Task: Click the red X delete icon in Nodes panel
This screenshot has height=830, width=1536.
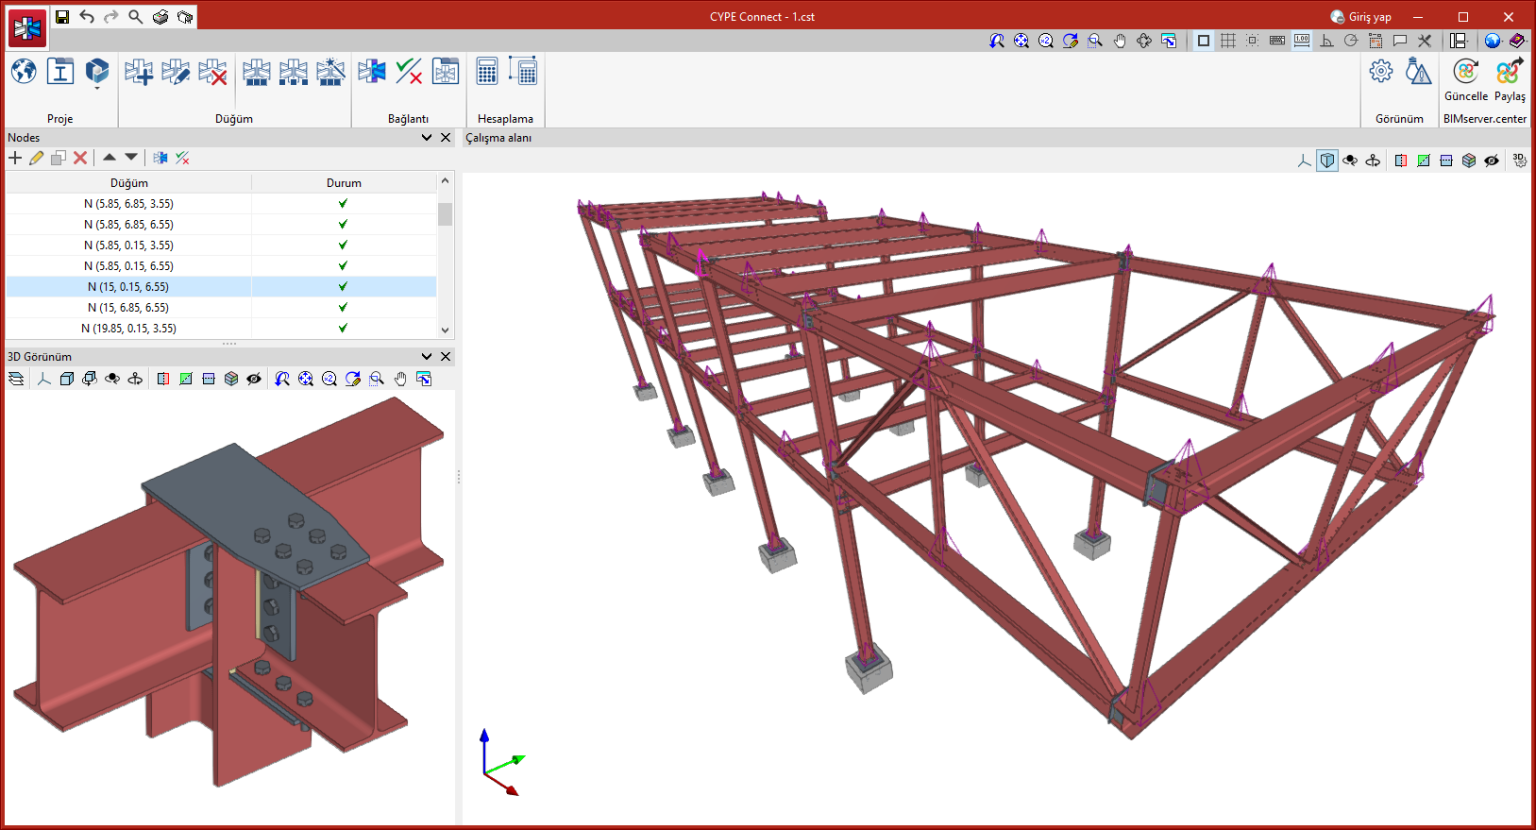Action: coord(81,158)
